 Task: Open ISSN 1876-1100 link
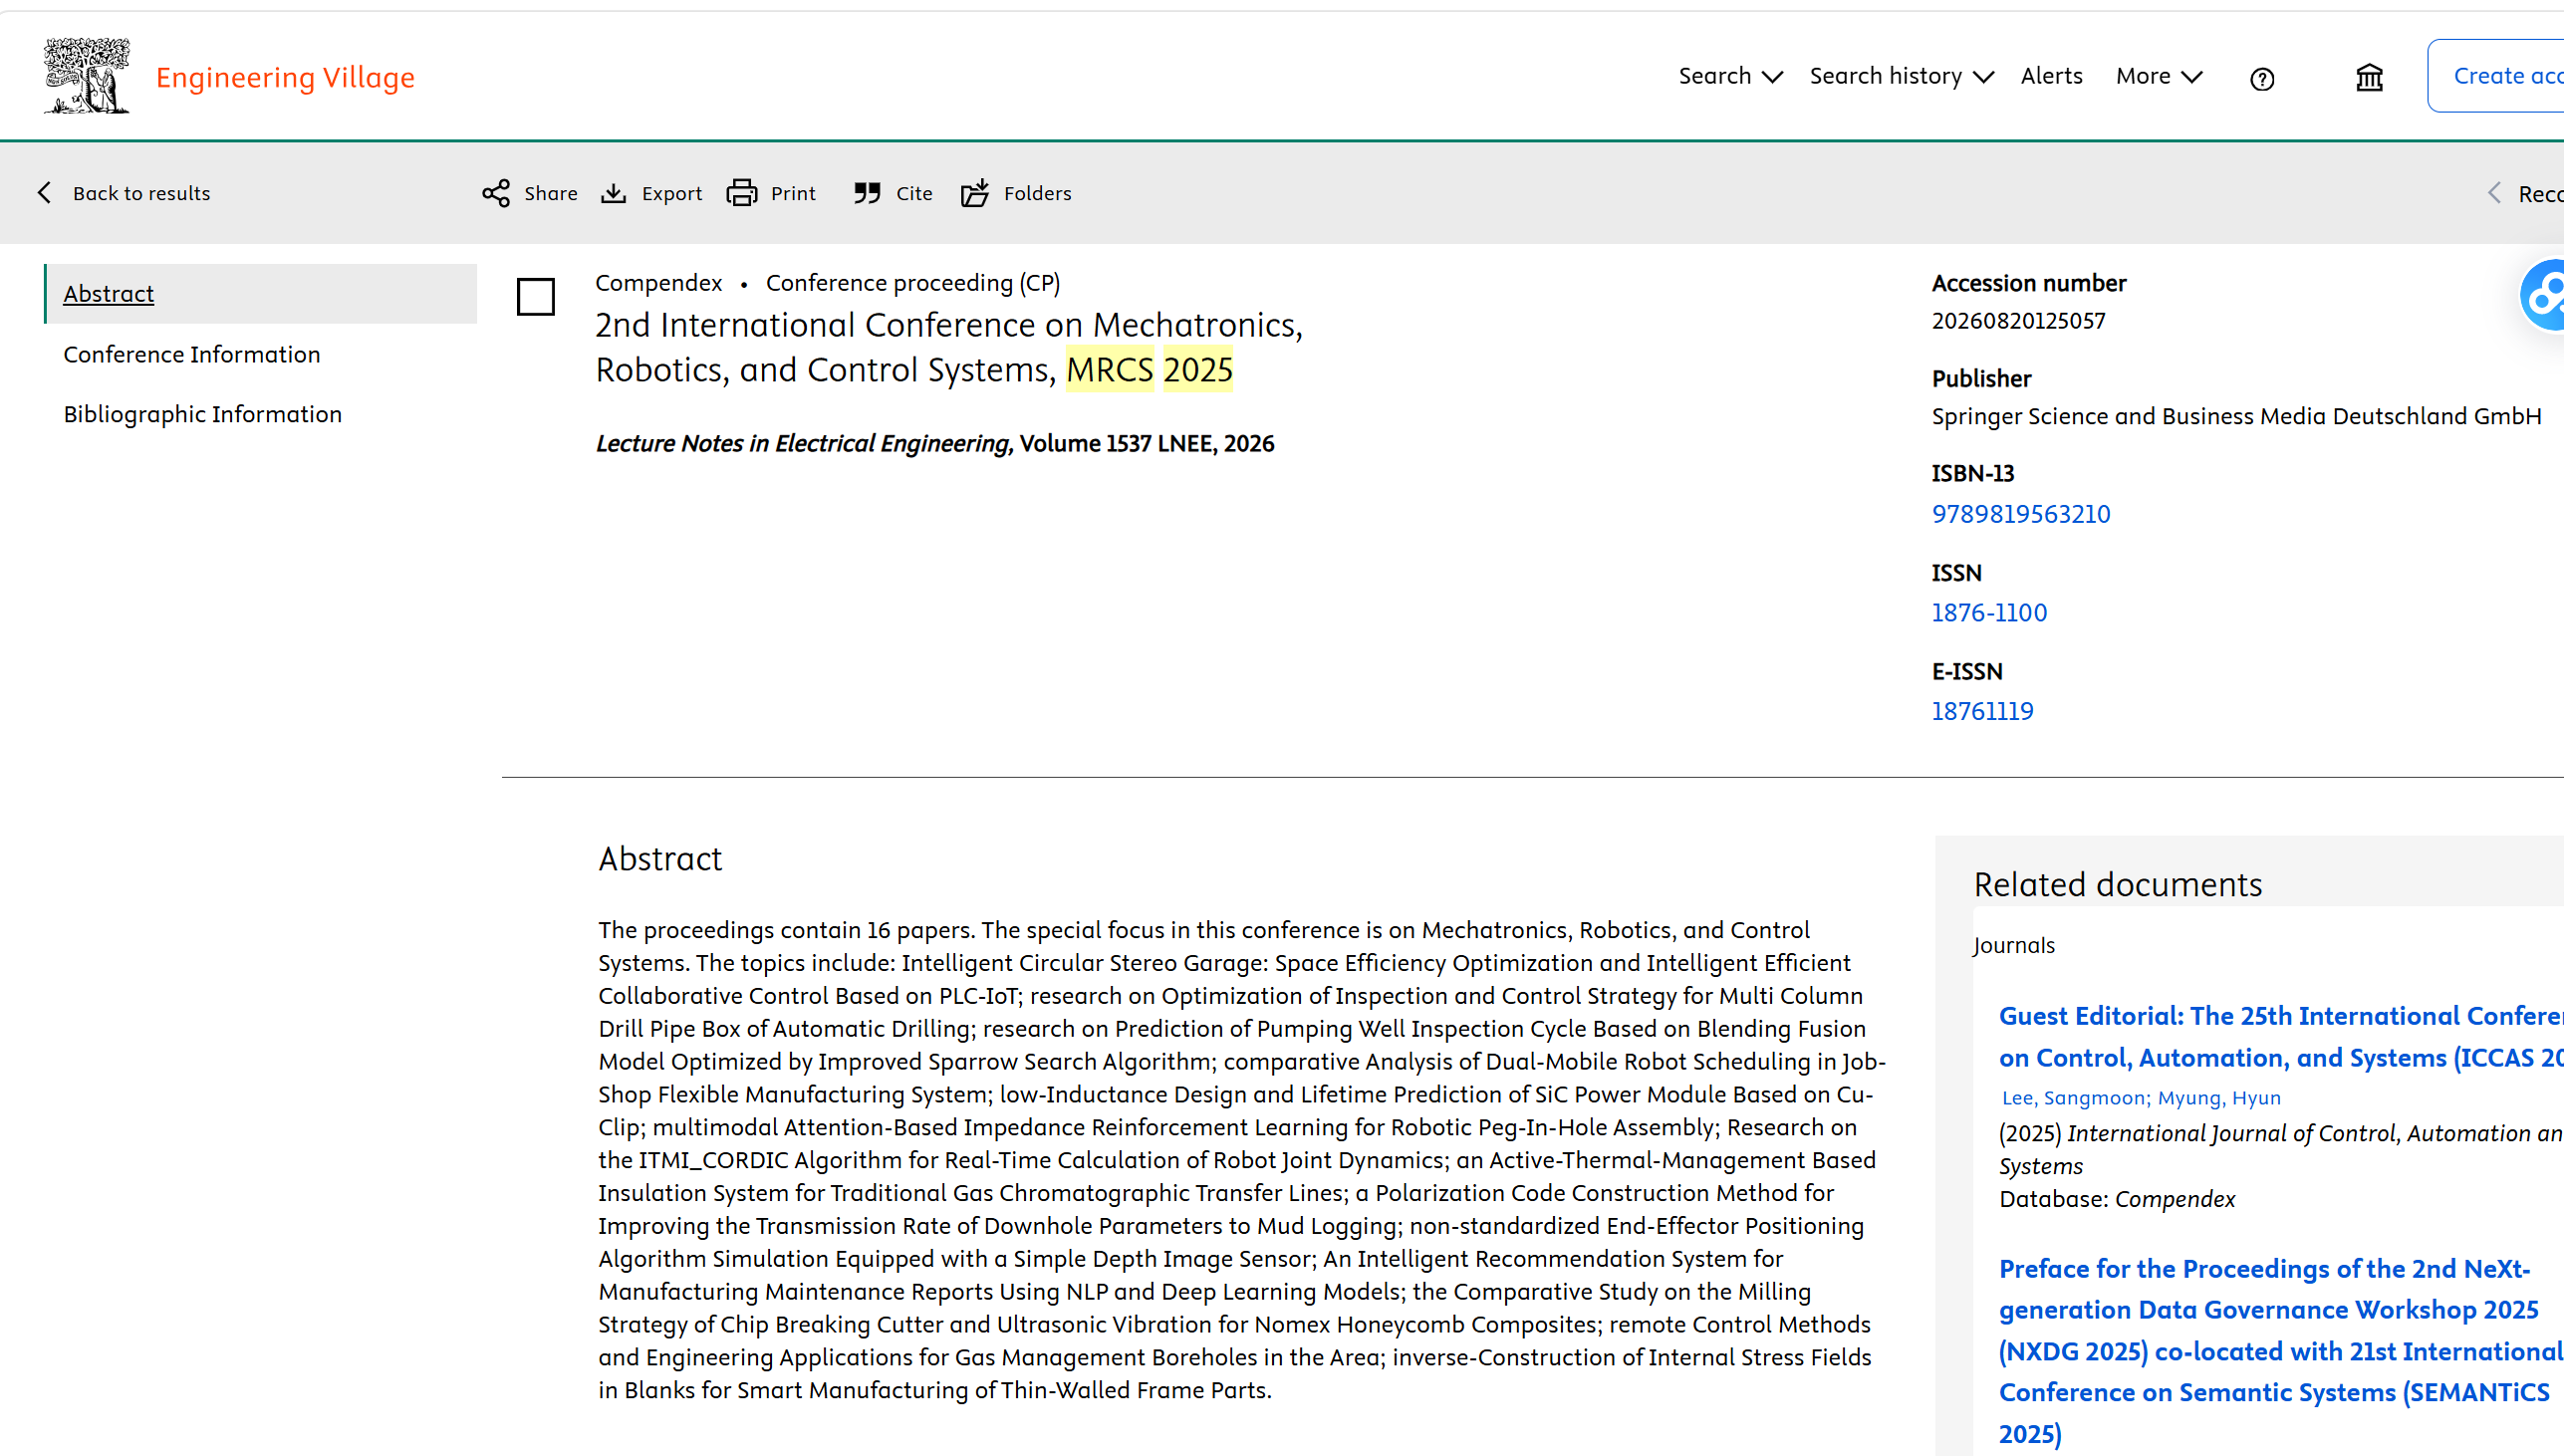(1988, 612)
